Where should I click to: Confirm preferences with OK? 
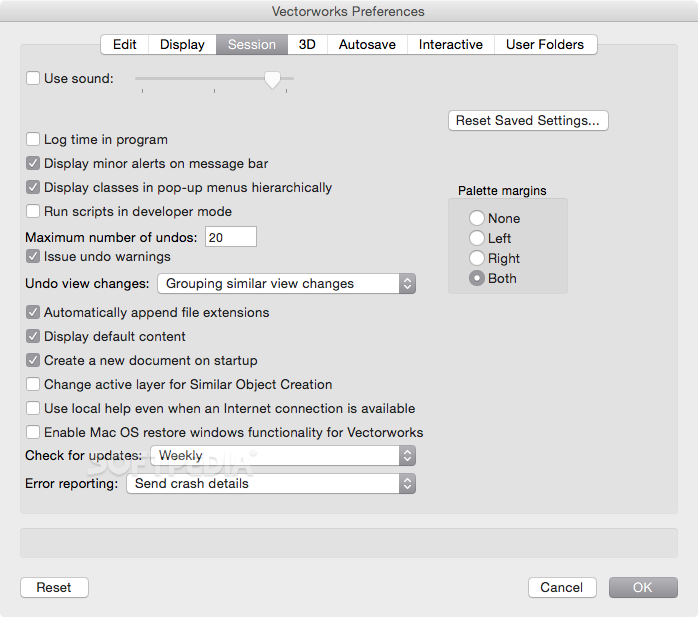pos(643,588)
